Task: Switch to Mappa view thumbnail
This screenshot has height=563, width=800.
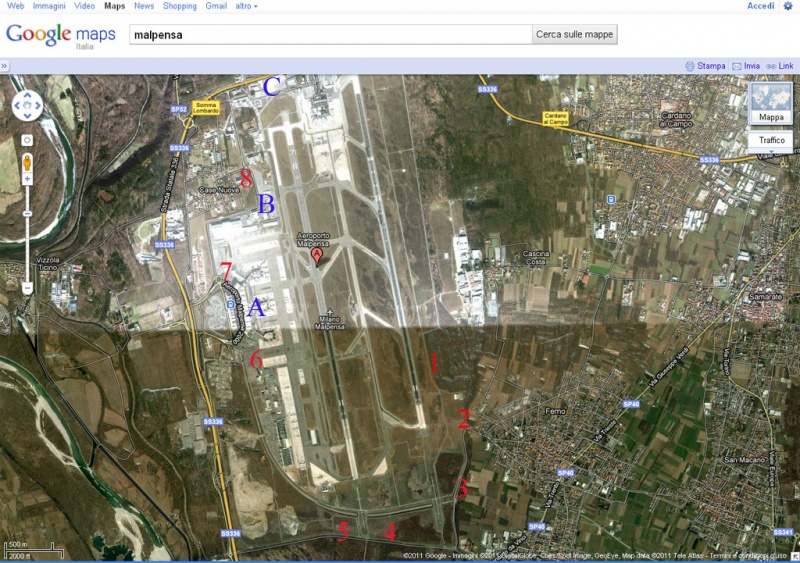Action: click(771, 104)
